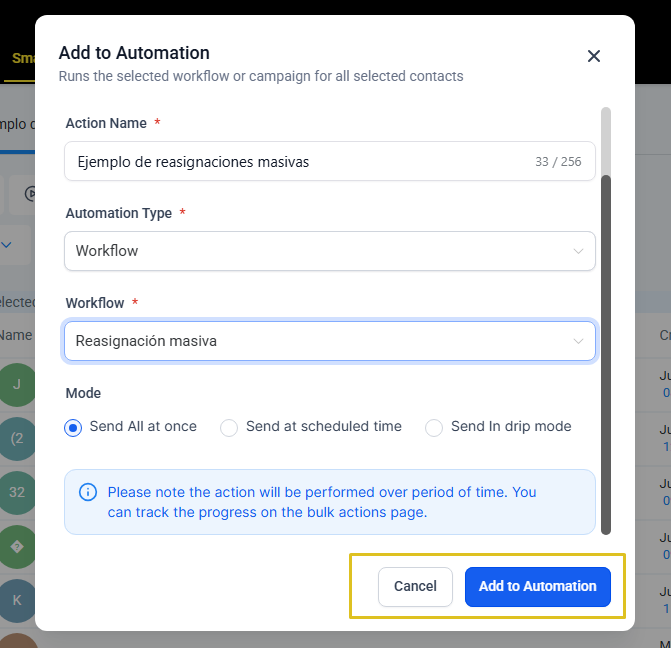The width and height of the screenshot is (671, 648).
Task: Click the blue chevron at left edge
Action: pyautogui.click(x=6, y=245)
